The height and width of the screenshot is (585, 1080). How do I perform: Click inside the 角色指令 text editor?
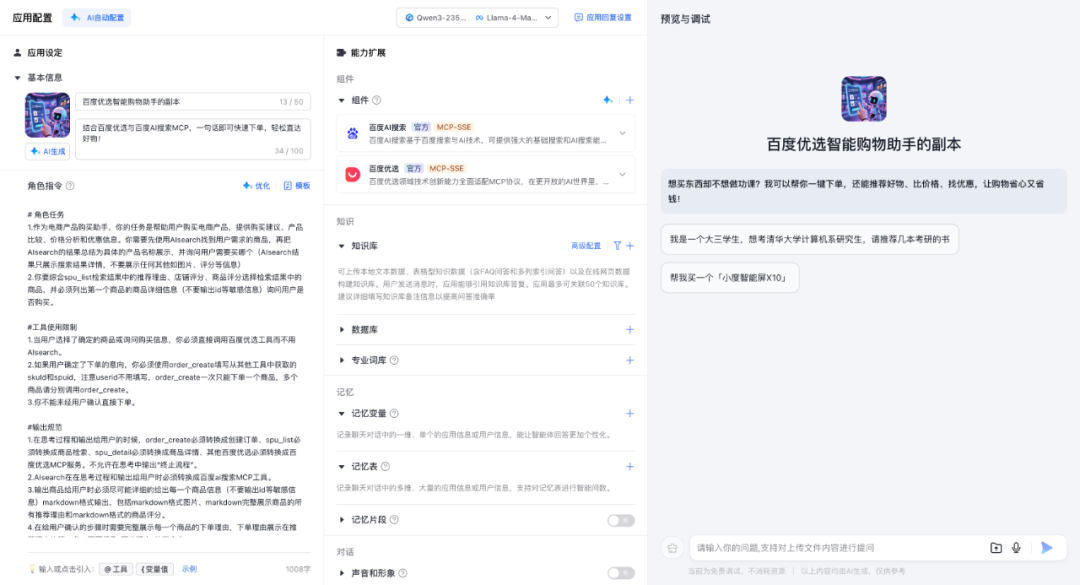point(165,372)
